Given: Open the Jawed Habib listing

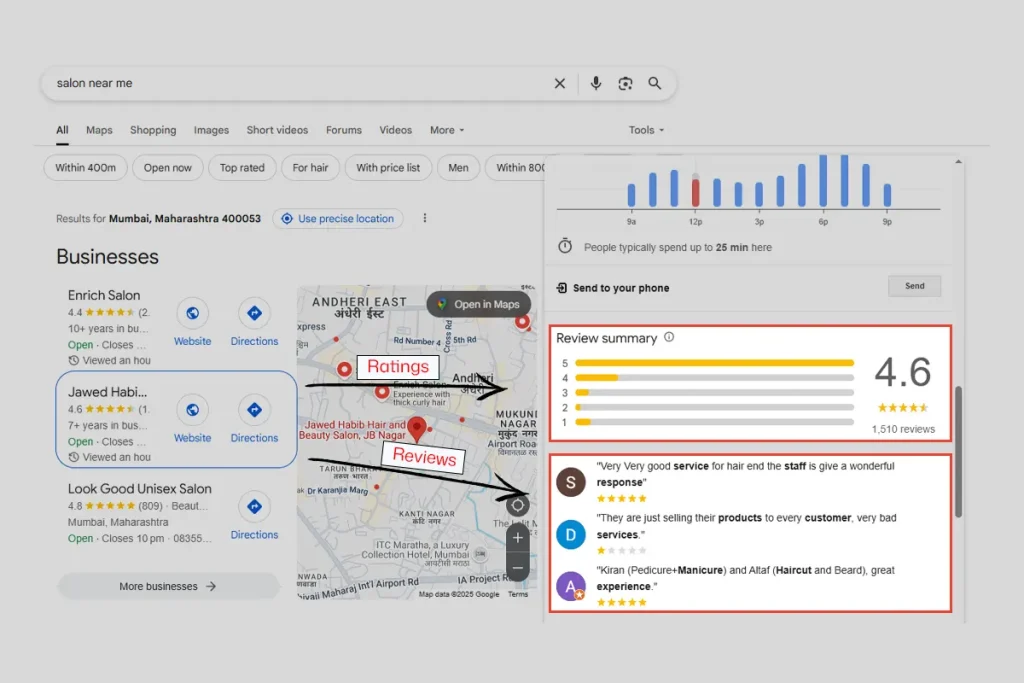Looking at the screenshot, I should tap(108, 392).
